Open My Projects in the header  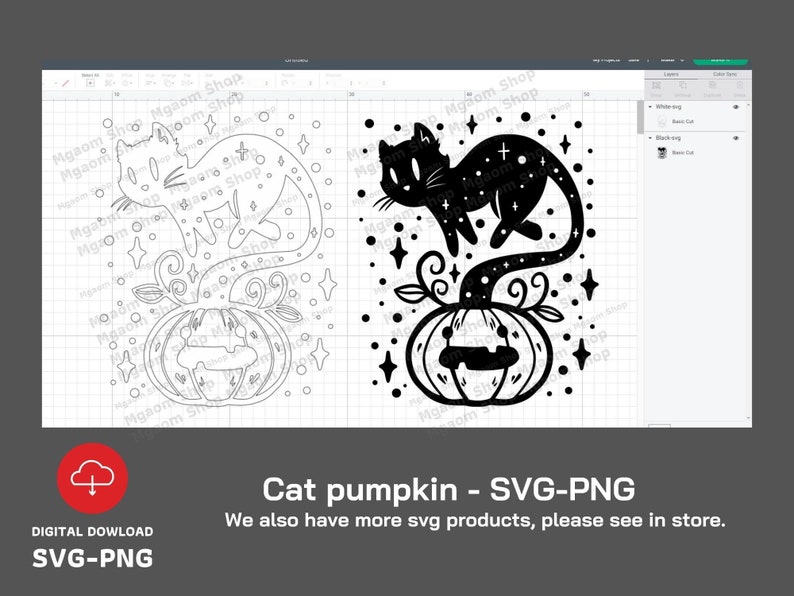606,60
